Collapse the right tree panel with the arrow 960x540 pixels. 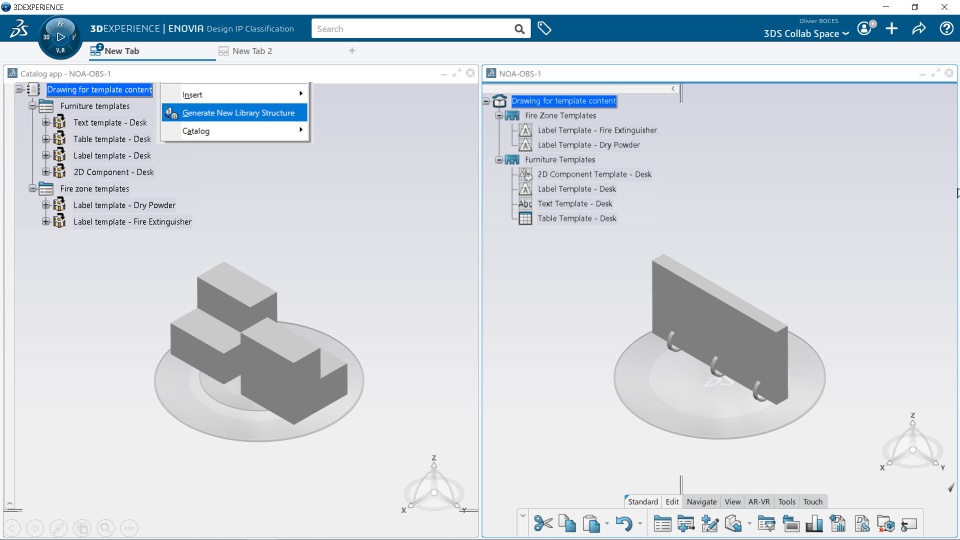coord(673,89)
